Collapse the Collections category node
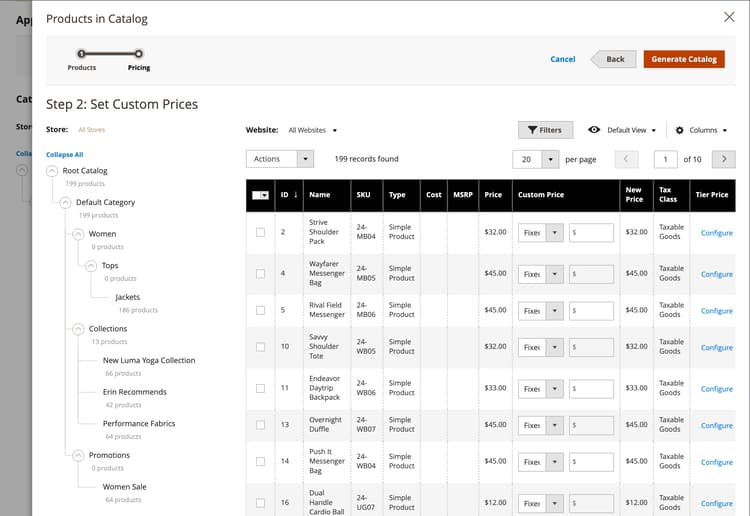This screenshot has width=750, height=516. point(78,329)
